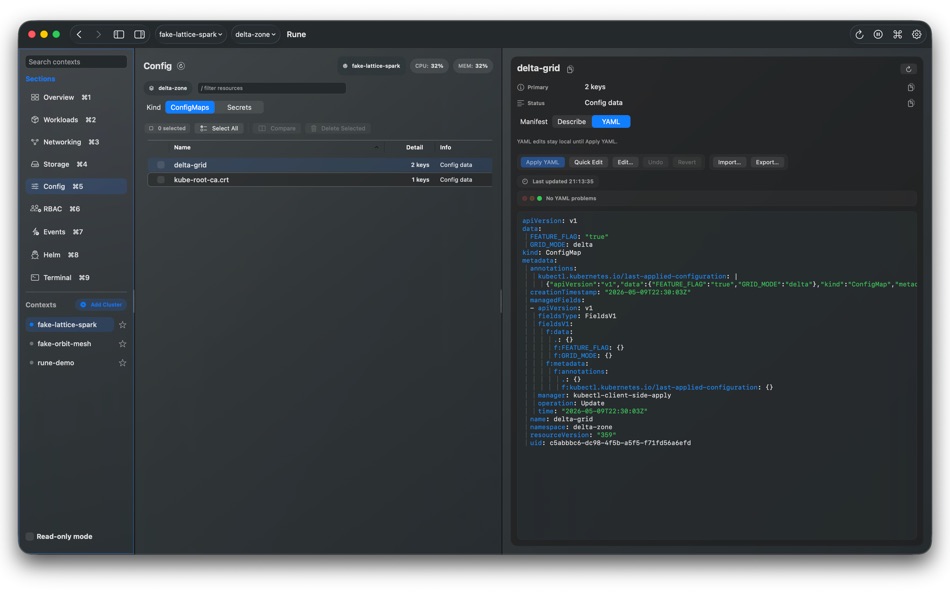Open Terminal section
This screenshot has width=950, height=594.
[x=76, y=278]
